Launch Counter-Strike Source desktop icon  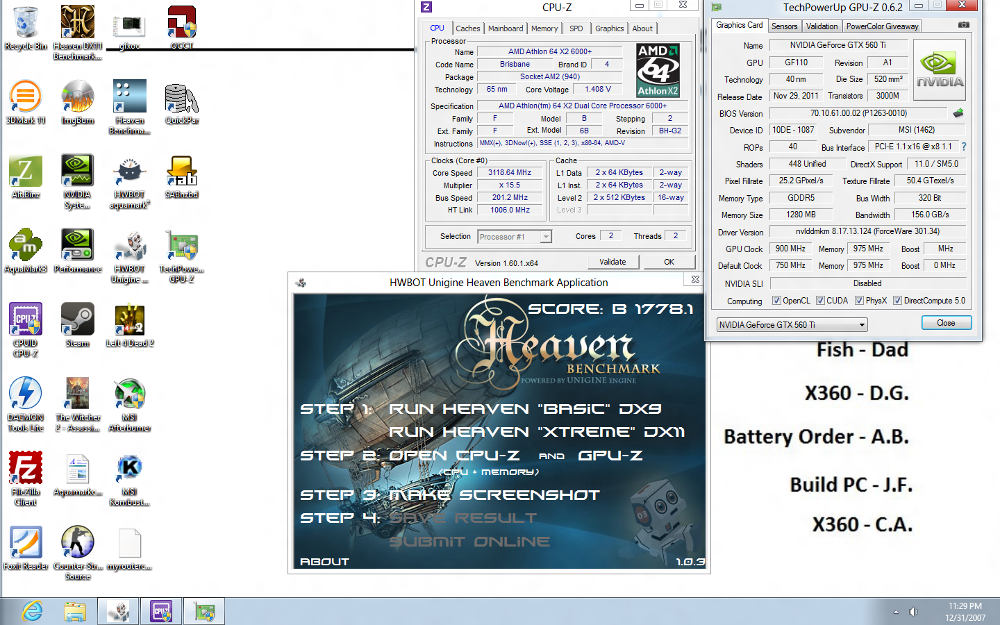click(x=78, y=553)
